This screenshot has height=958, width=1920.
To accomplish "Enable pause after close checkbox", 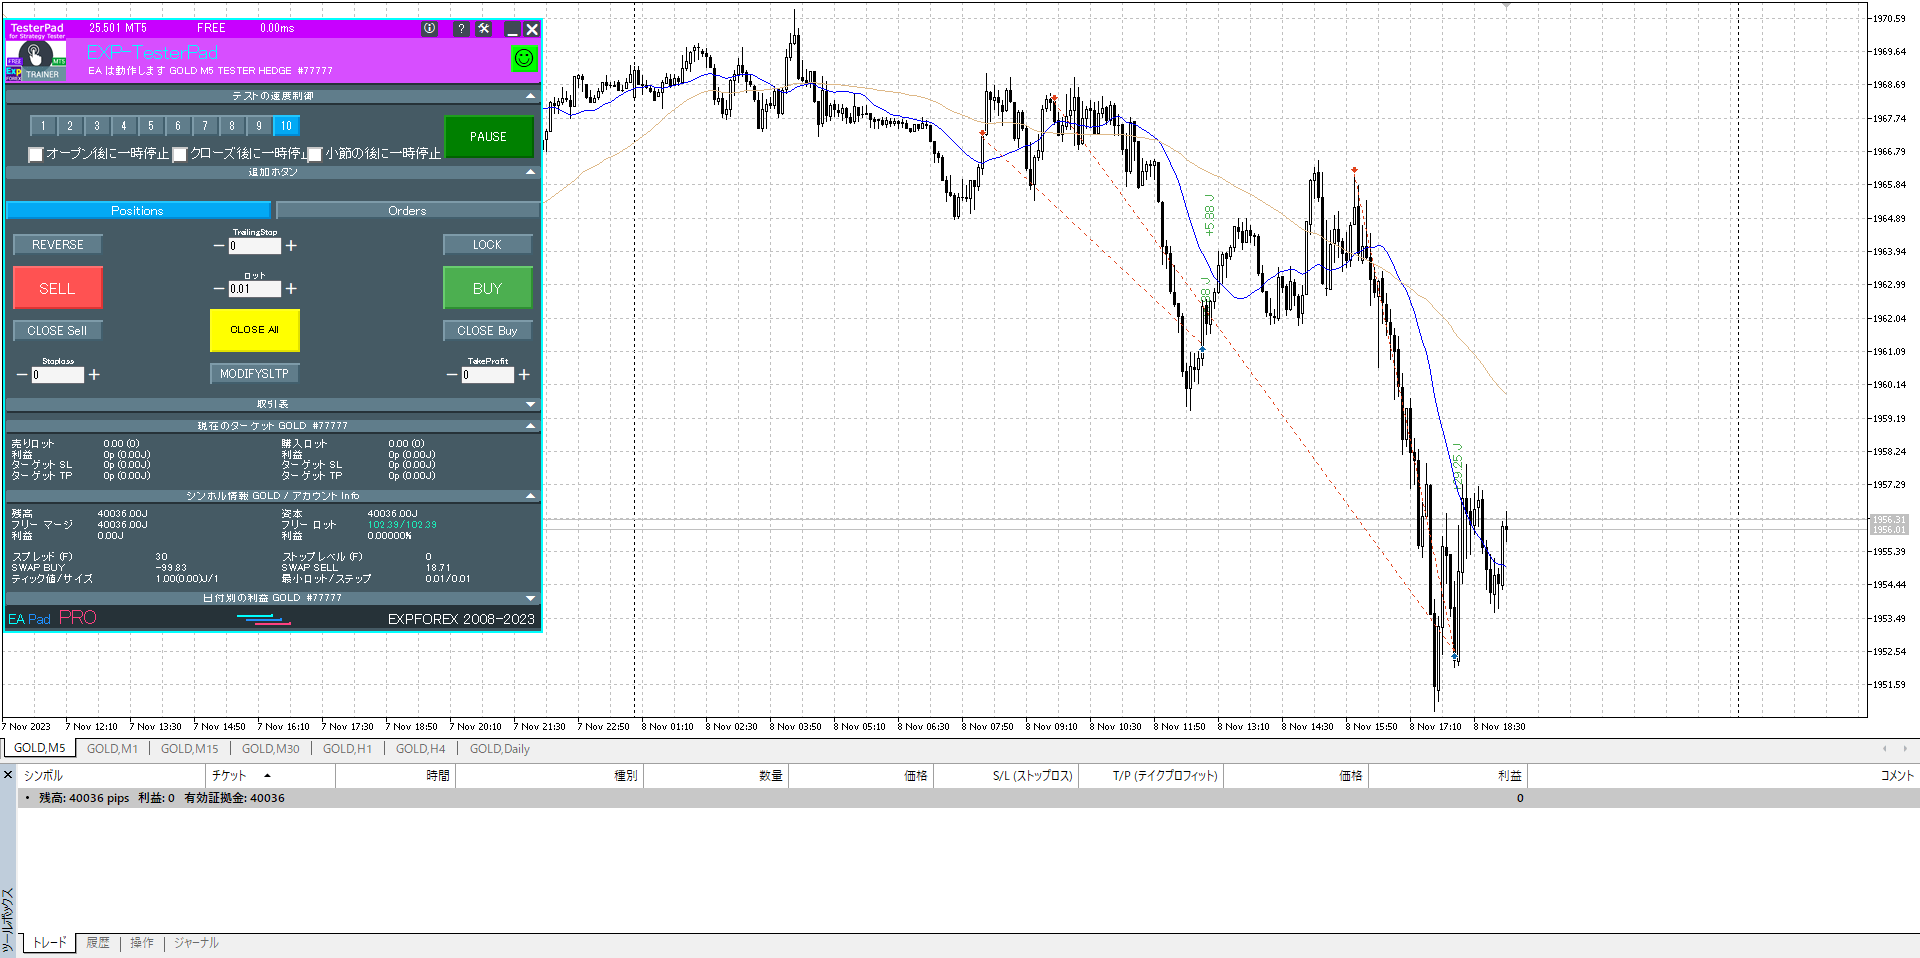I will pyautogui.click(x=180, y=154).
